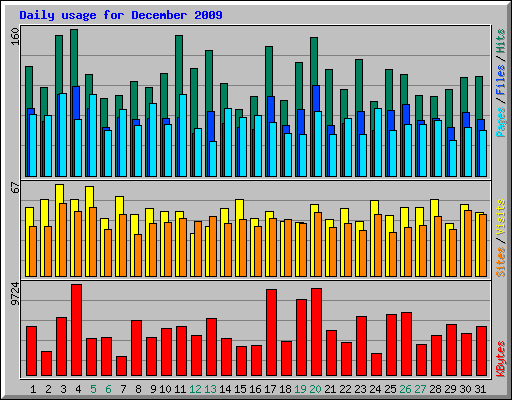Click the cyan pages bar for day 13
Screen dimensions: 512x400
[213, 159]
